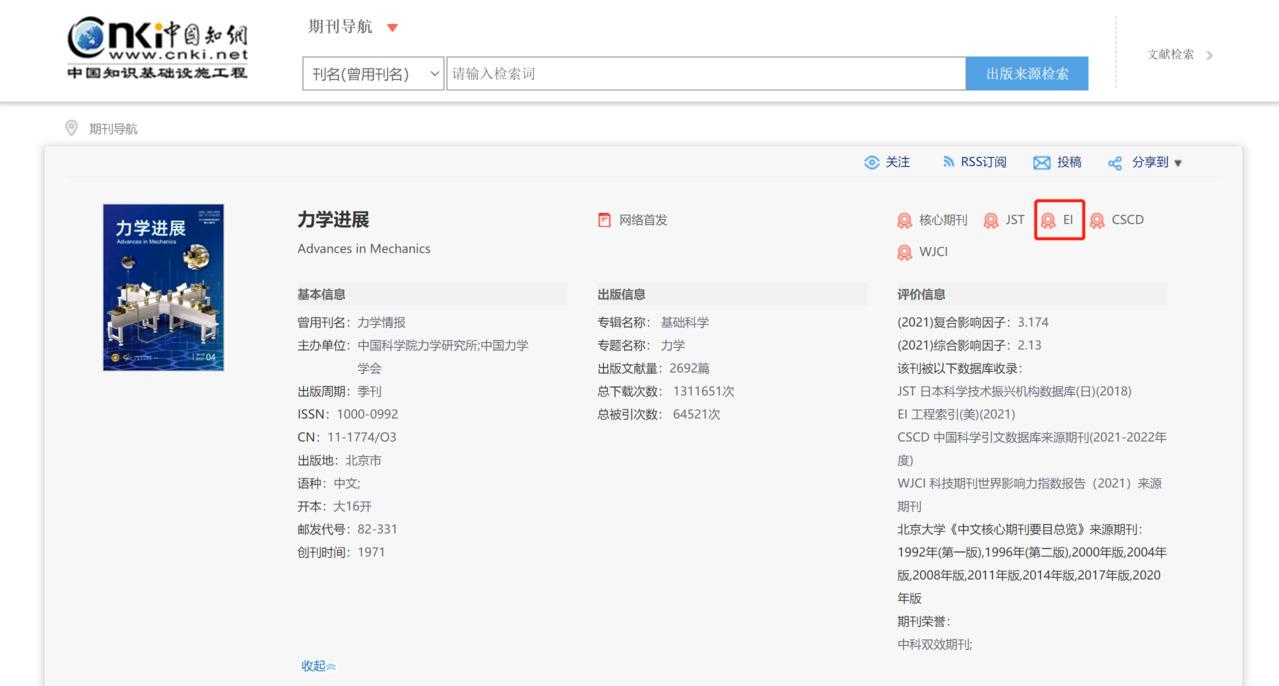
Task: Click the WJCI badge icon
Action: coord(904,252)
